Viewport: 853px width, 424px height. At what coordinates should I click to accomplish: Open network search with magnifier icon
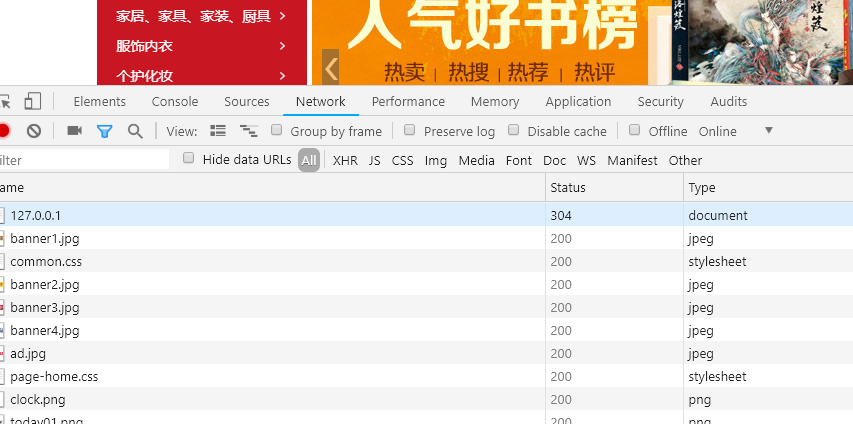pos(135,131)
